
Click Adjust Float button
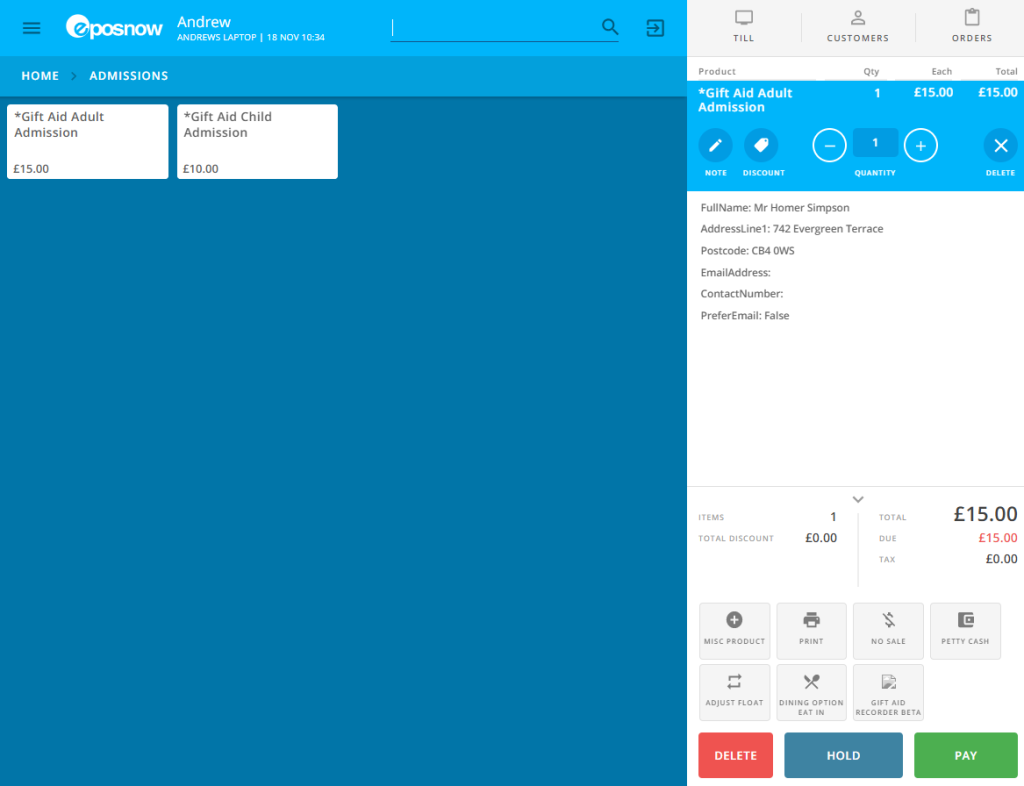click(735, 692)
